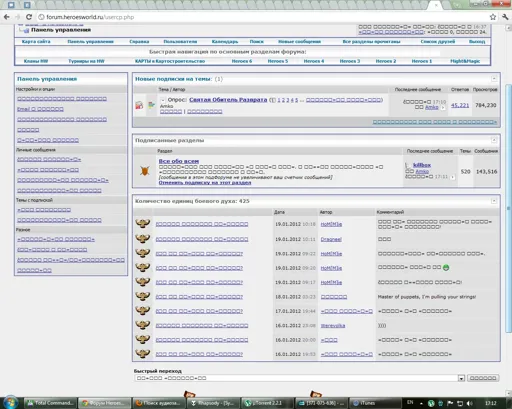Show hidden tray icons arrow
This screenshot has width=512, height=409.
421,403
